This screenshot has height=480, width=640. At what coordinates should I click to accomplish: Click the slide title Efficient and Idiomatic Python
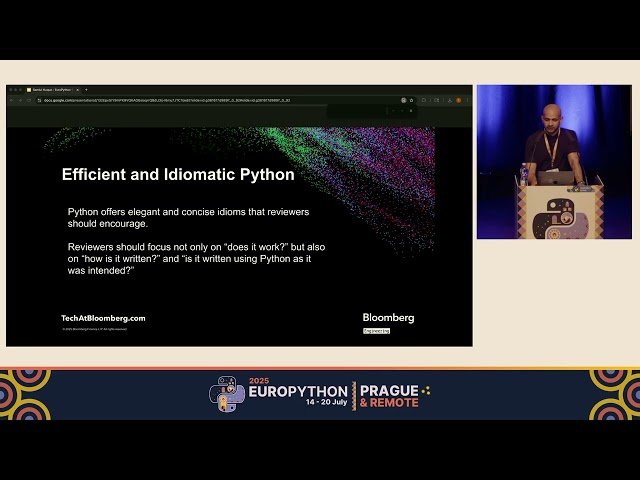tap(178, 175)
